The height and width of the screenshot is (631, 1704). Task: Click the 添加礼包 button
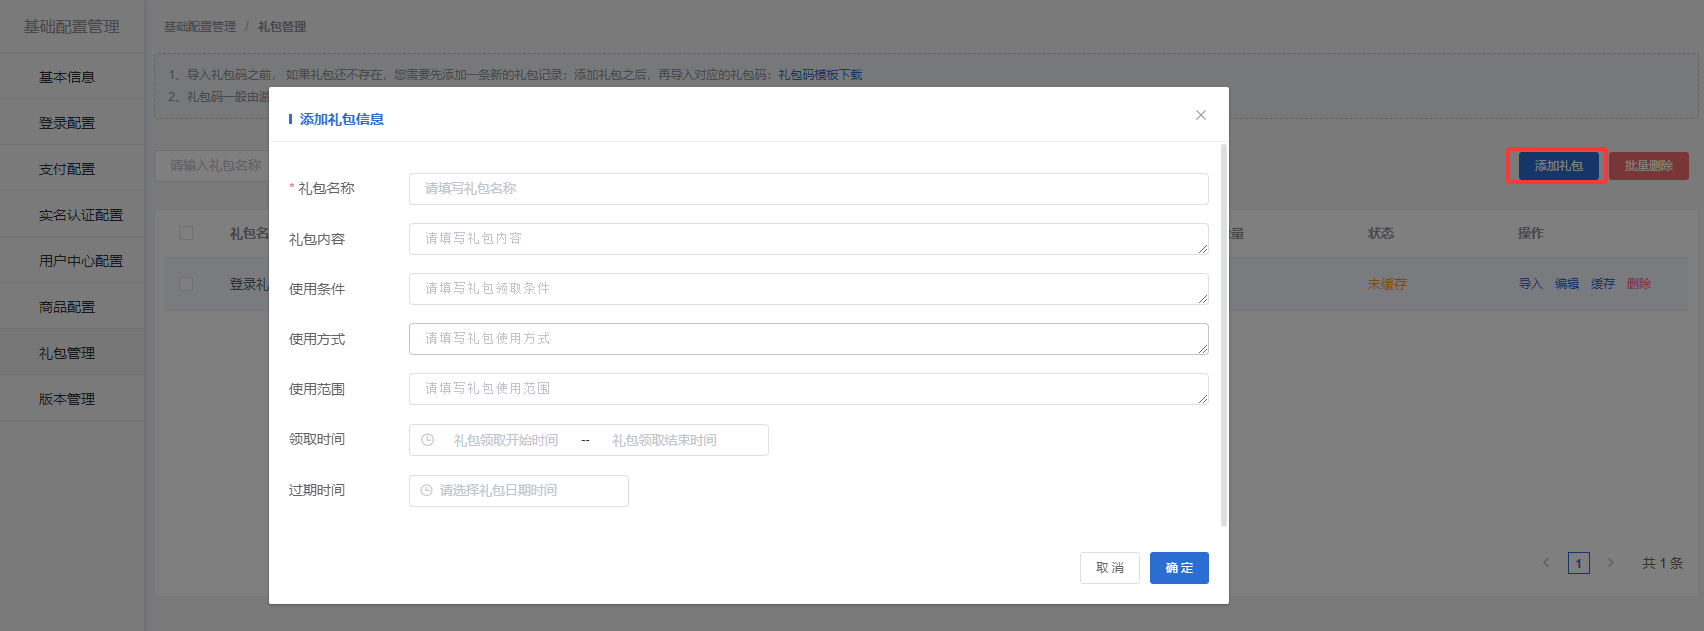click(x=1558, y=166)
